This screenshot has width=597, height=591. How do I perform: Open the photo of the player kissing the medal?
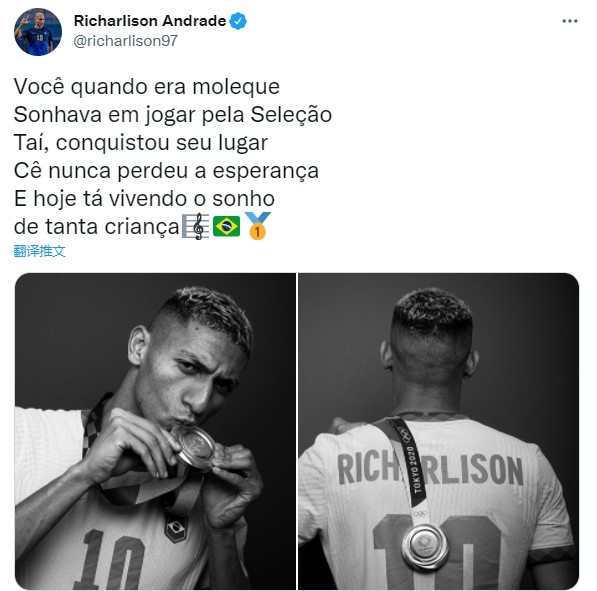click(155, 431)
